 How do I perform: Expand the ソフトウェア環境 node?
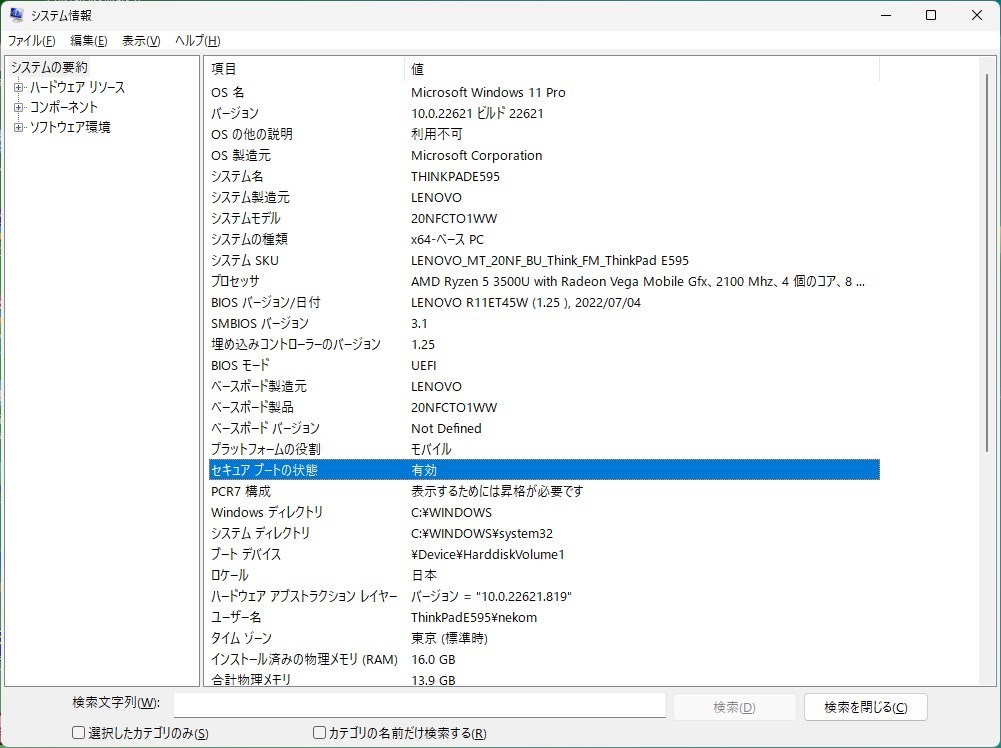[x=19, y=128]
